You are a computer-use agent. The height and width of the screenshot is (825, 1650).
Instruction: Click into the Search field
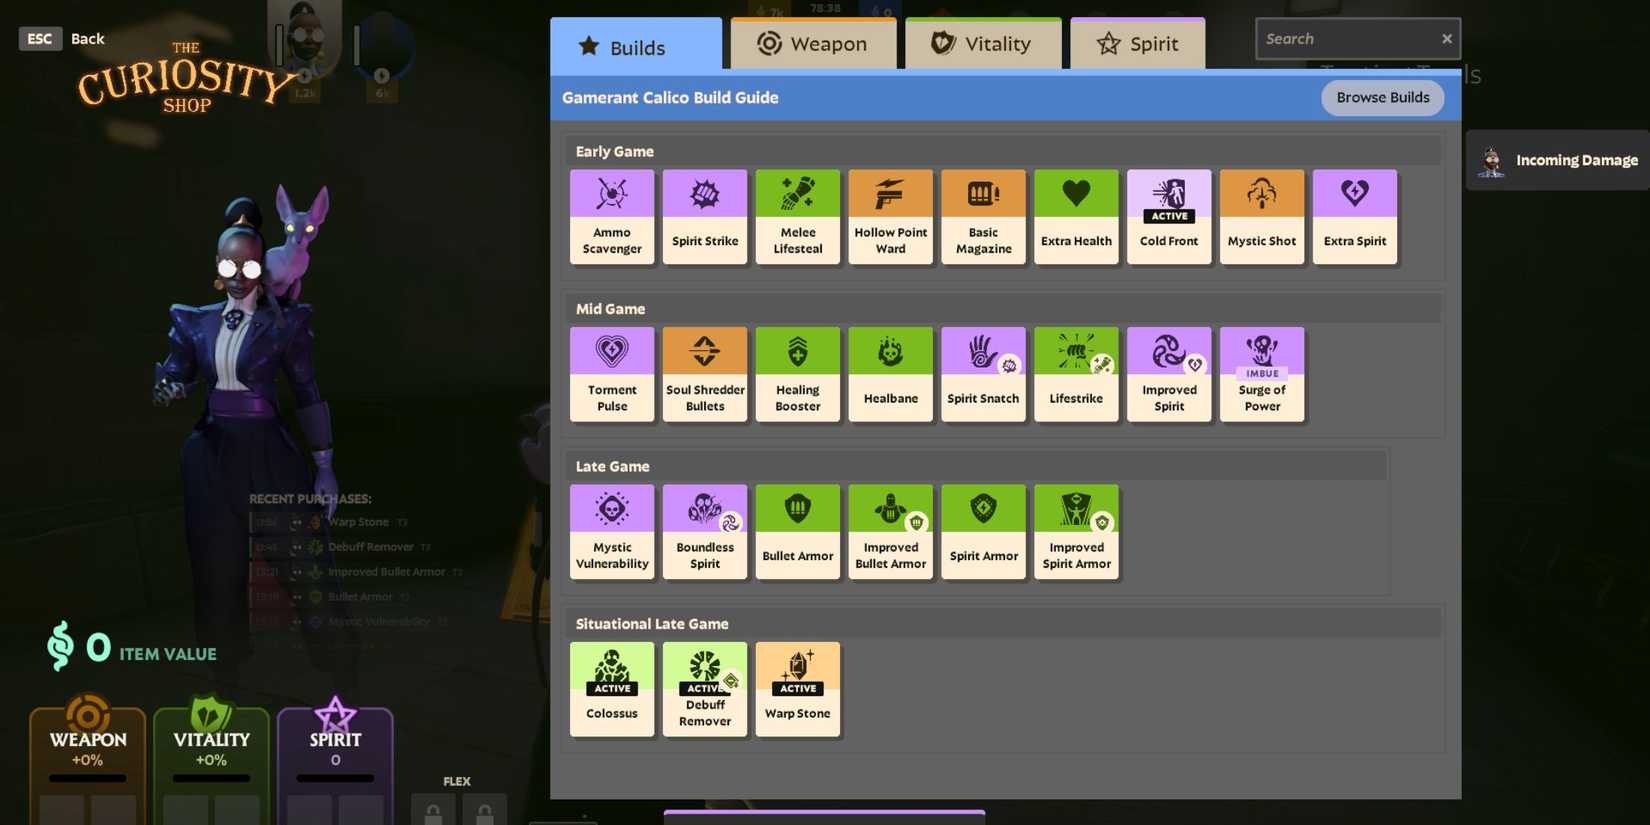tap(1345, 39)
